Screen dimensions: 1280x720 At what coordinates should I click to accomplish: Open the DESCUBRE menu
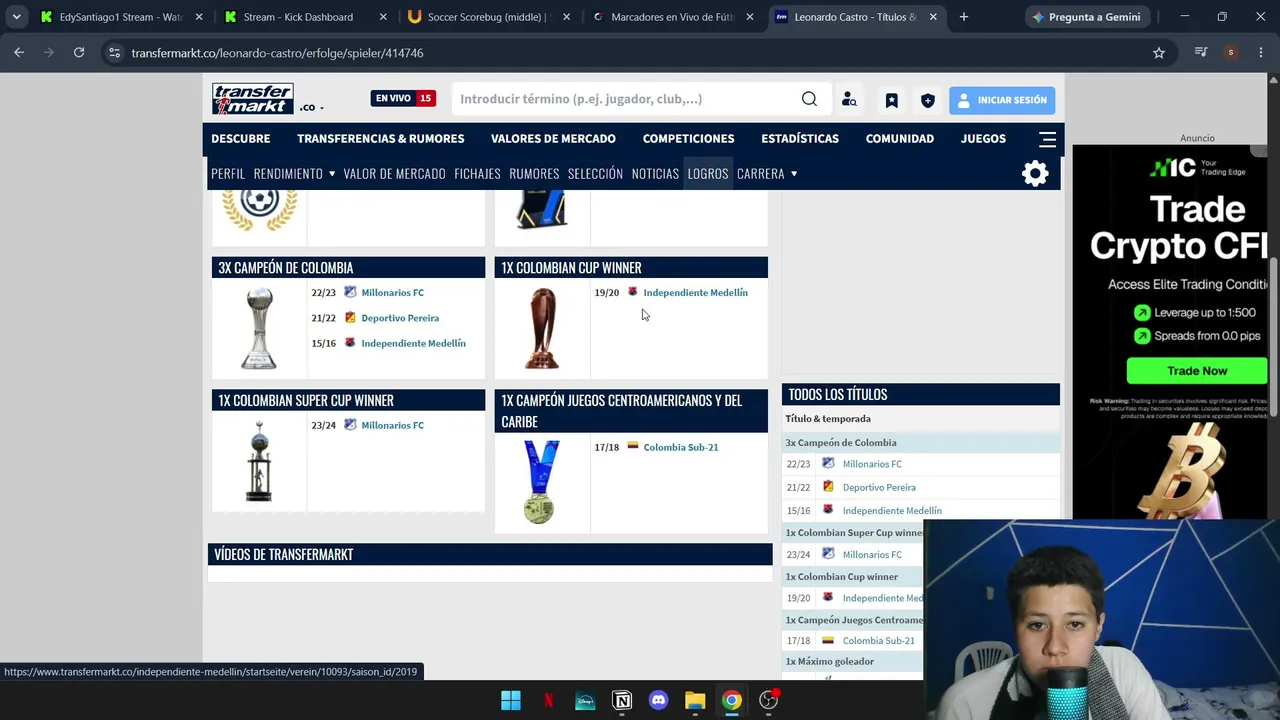point(241,139)
